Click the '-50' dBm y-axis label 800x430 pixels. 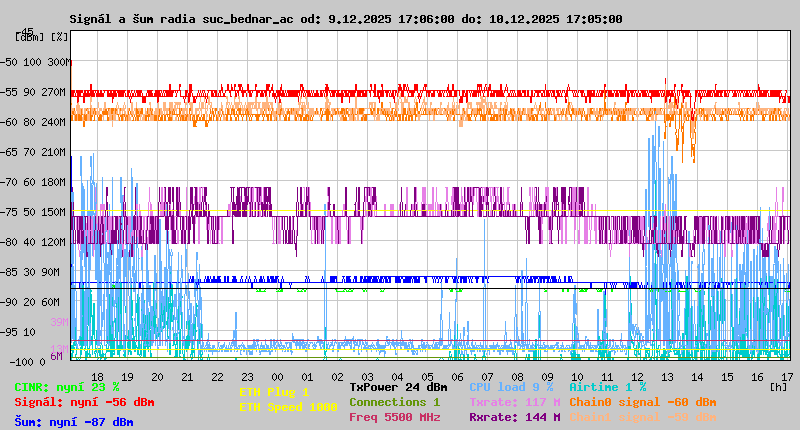point(9,62)
